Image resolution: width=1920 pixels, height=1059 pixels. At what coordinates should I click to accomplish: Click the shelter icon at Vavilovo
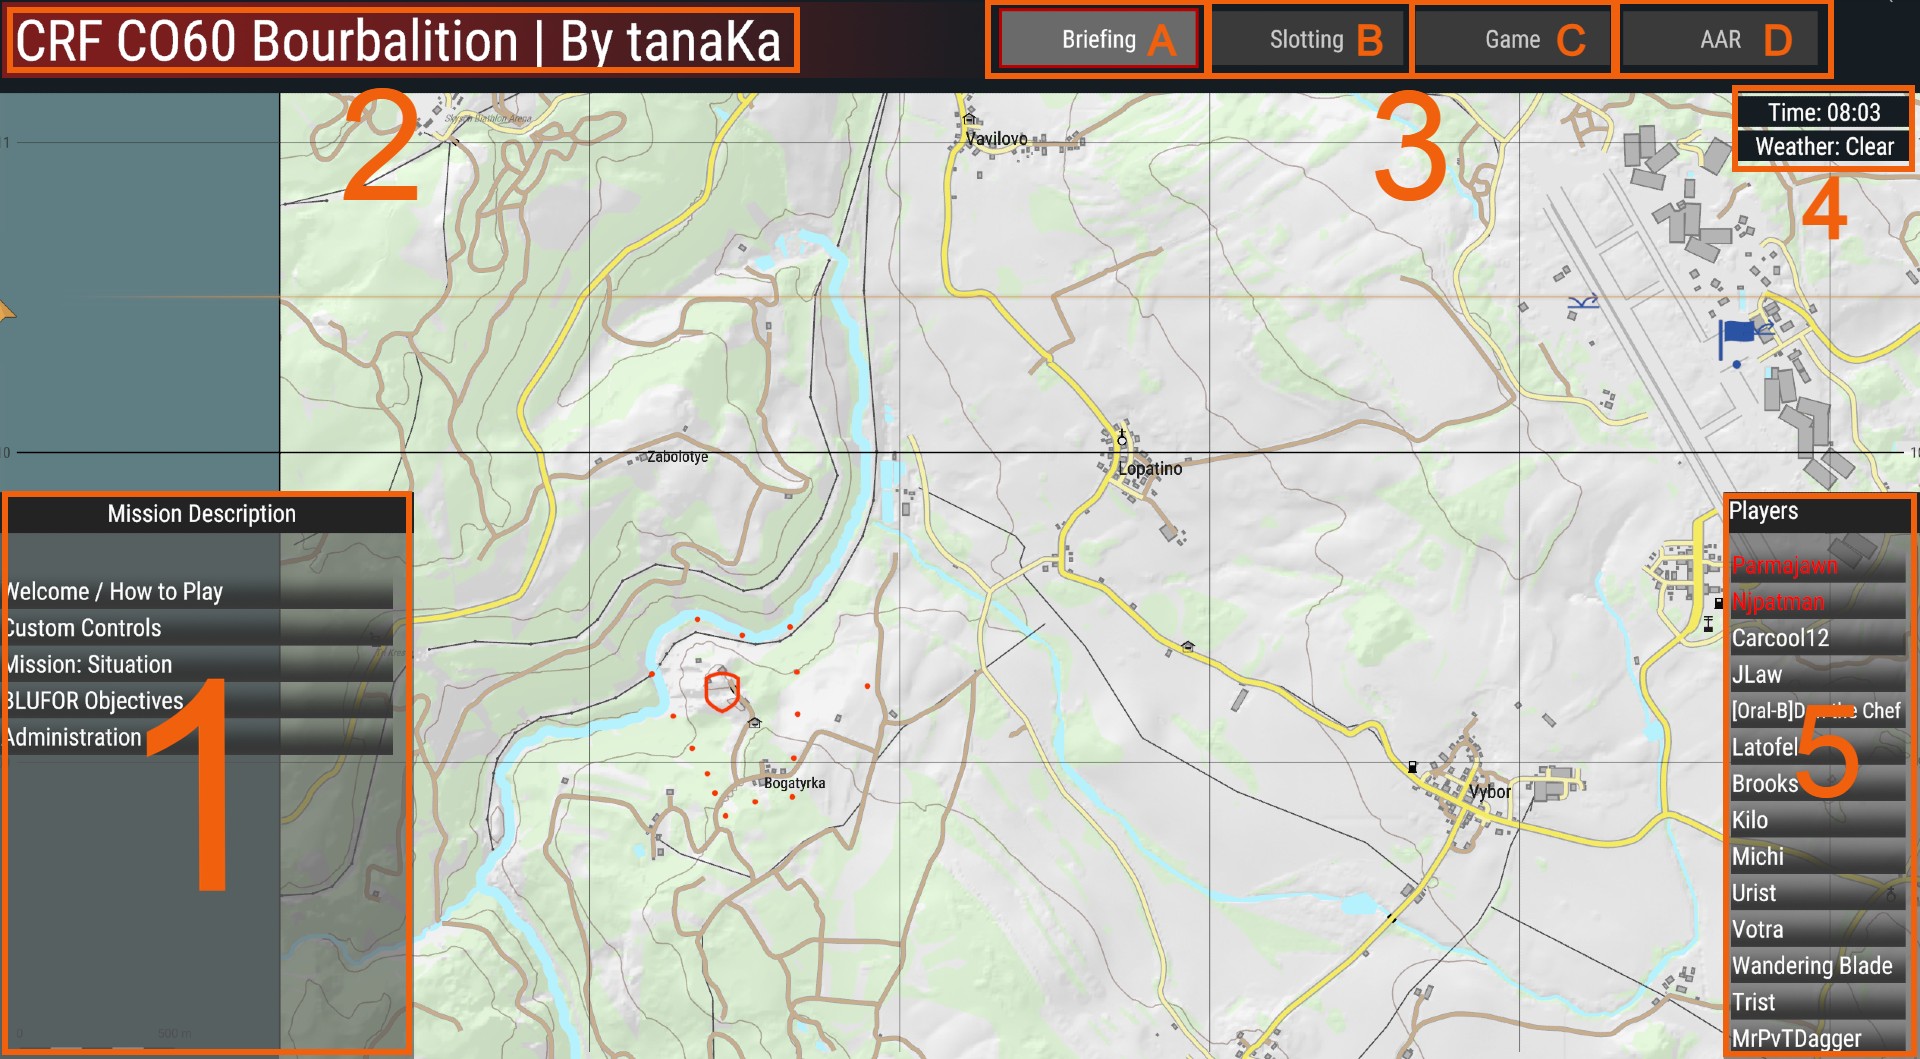[968, 119]
